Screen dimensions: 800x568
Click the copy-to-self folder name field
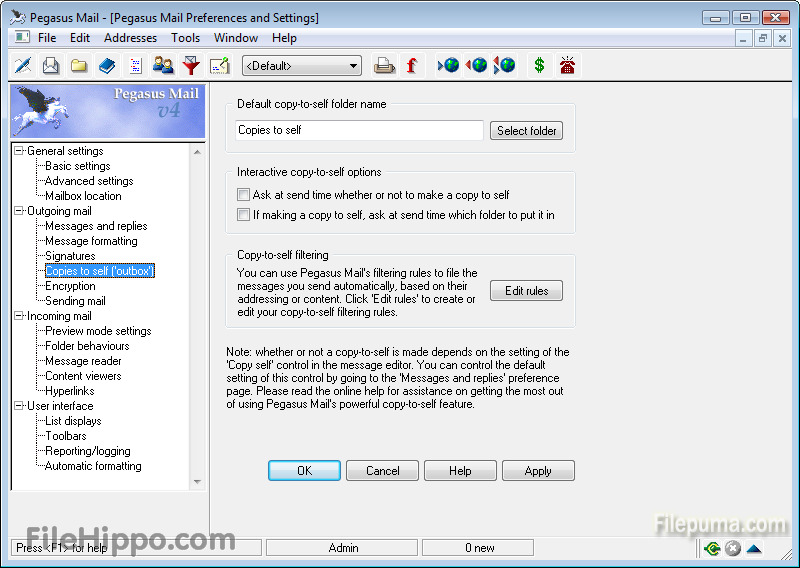pos(359,130)
